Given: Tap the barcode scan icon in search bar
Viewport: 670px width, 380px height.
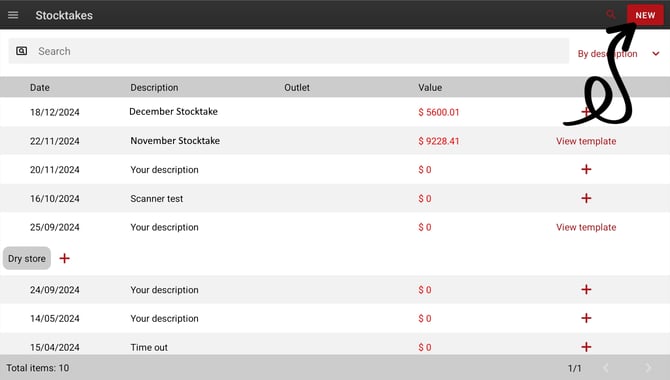Looking at the screenshot, I should 21,51.
